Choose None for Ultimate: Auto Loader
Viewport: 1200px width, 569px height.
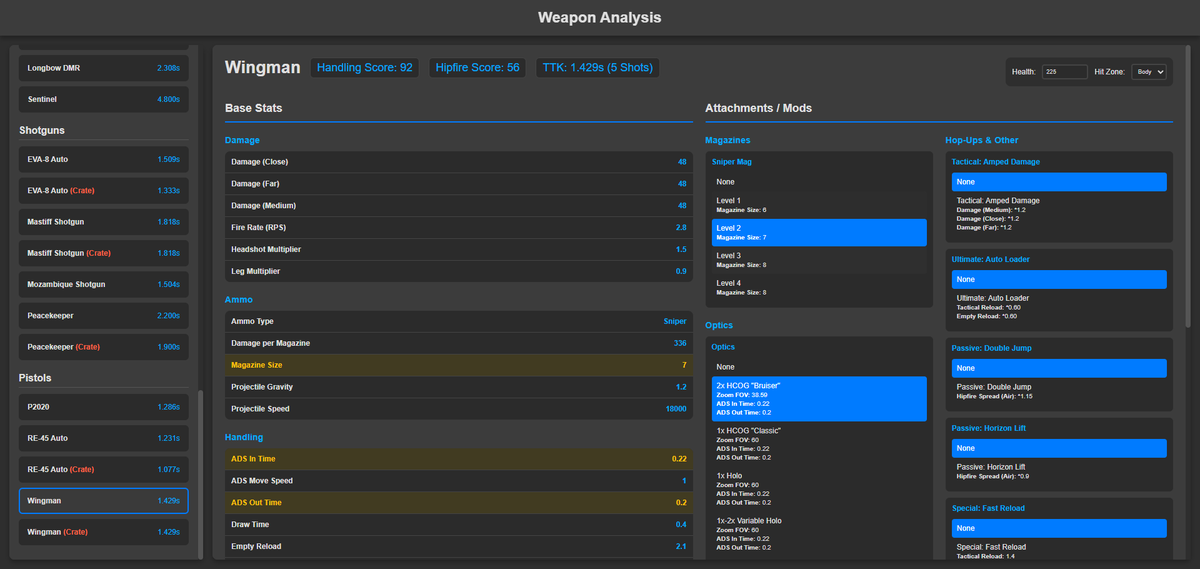(x=1059, y=280)
